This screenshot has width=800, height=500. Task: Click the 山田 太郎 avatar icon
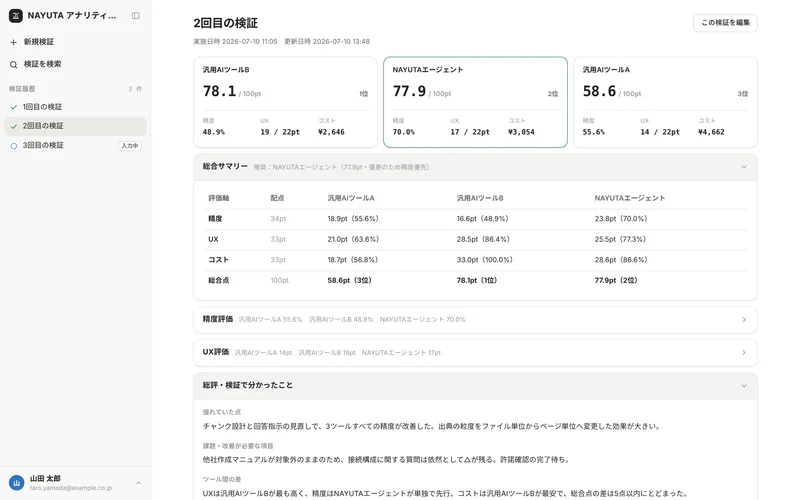point(16,483)
